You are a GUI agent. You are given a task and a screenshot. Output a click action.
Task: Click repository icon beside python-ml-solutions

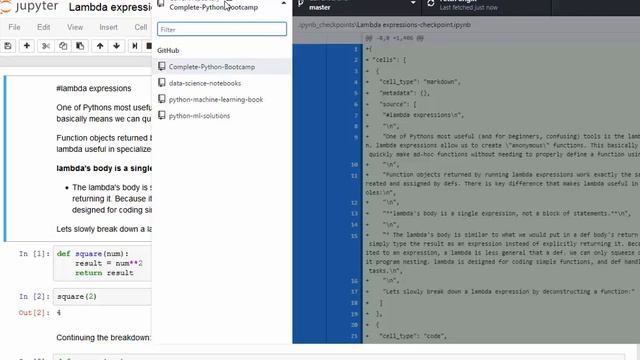pyautogui.click(x=162, y=115)
